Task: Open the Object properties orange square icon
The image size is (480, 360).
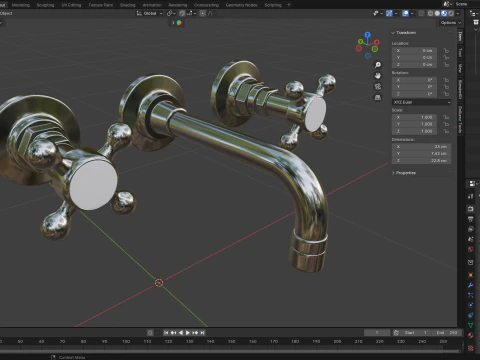Action: [471, 275]
